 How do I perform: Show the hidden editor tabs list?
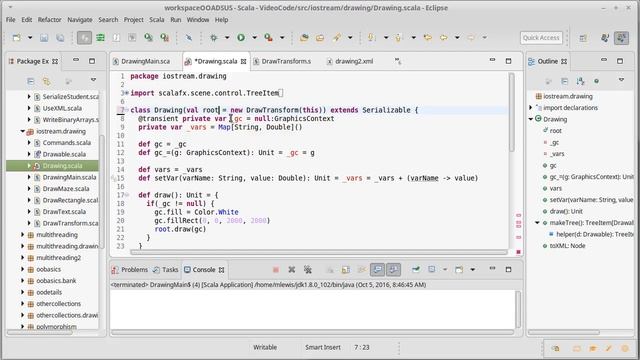click(398, 61)
